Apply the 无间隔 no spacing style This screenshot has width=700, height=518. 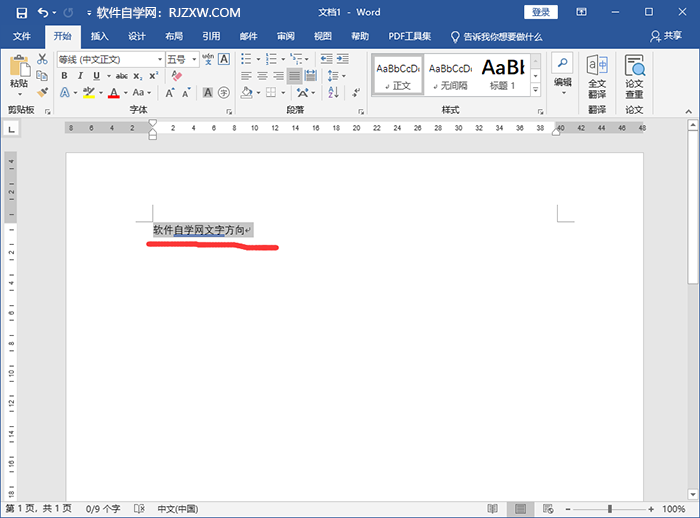pos(450,75)
